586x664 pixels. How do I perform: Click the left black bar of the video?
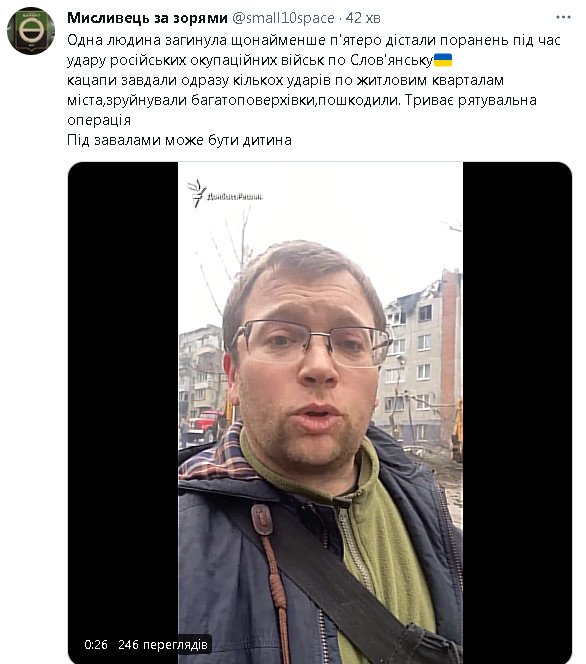click(123, 413)
